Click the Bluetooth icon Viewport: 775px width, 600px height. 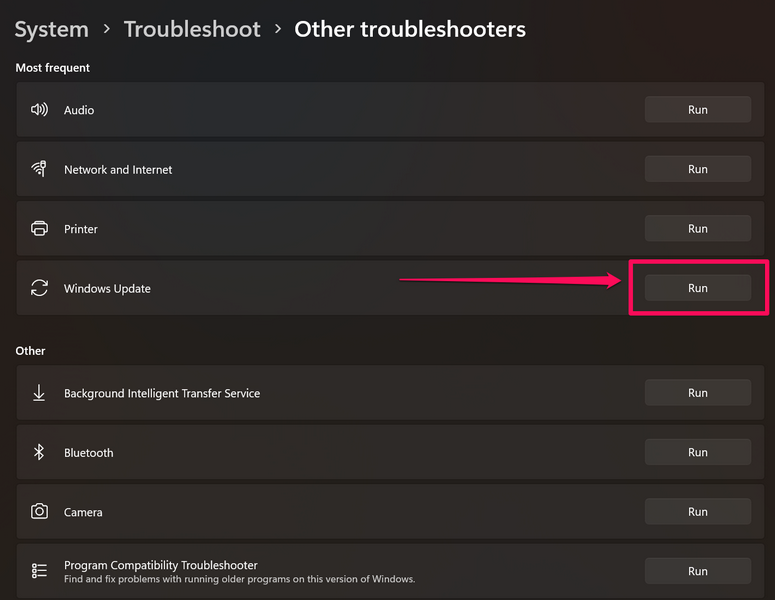pos(40,452)
